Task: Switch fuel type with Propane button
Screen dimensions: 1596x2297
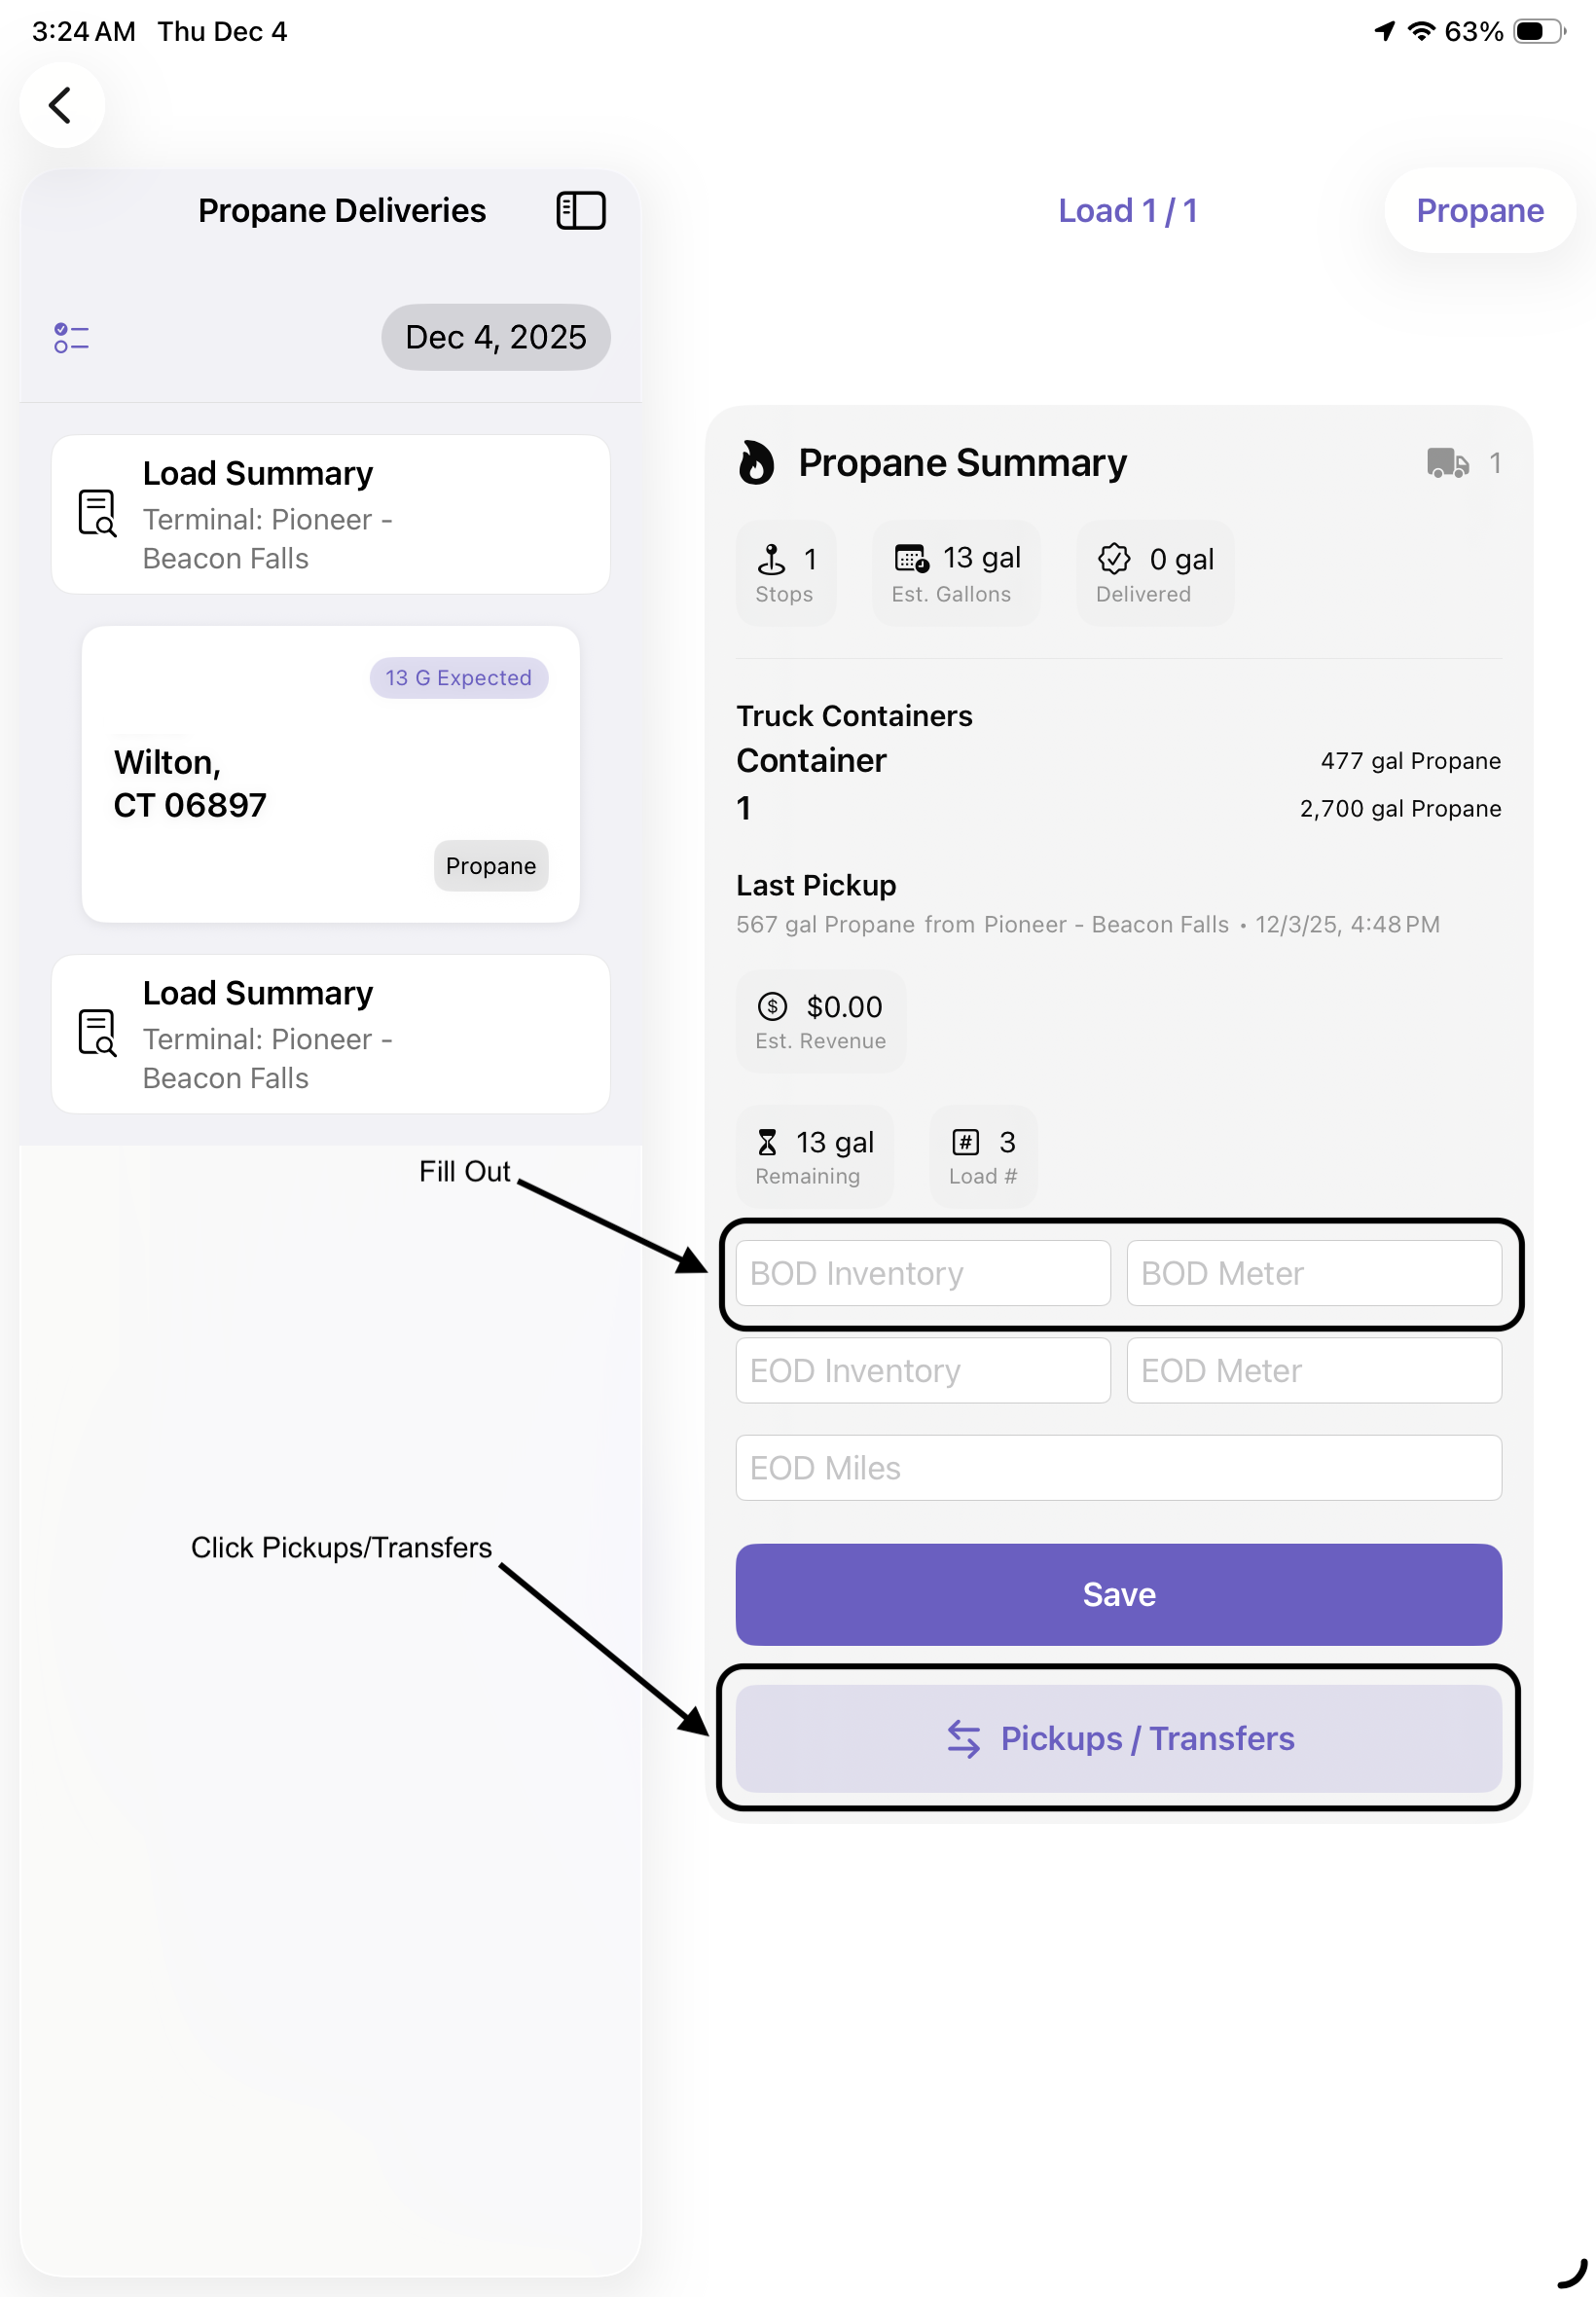Action: click(x=1479, y=211)
